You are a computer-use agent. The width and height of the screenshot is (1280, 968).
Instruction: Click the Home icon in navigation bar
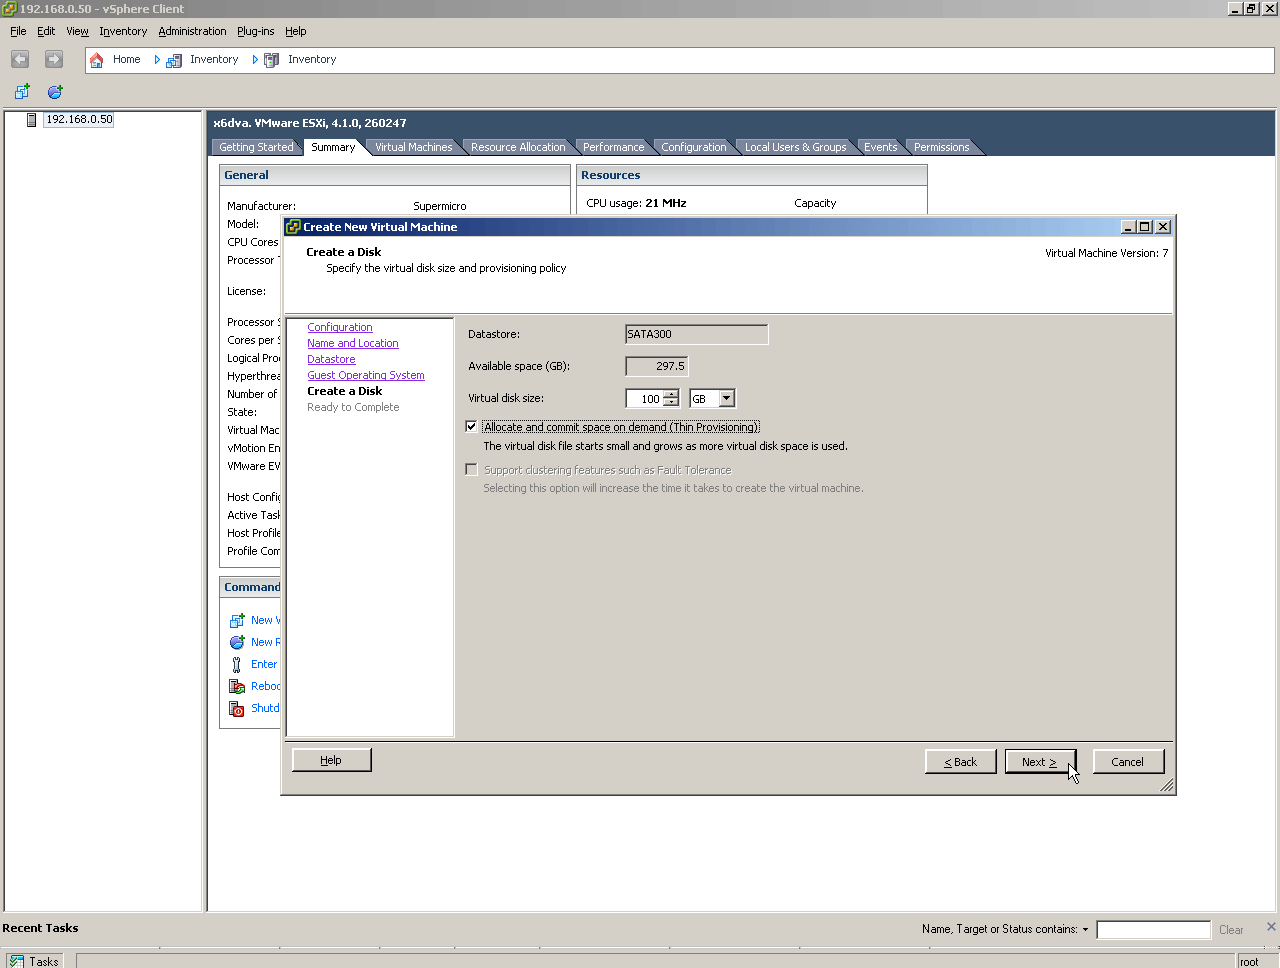(x=97, y=60)
